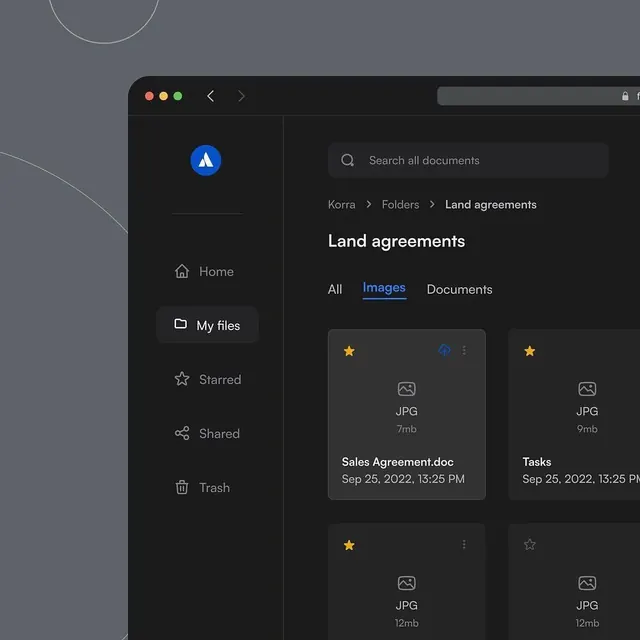Click the browser address bar

[538, 96]
